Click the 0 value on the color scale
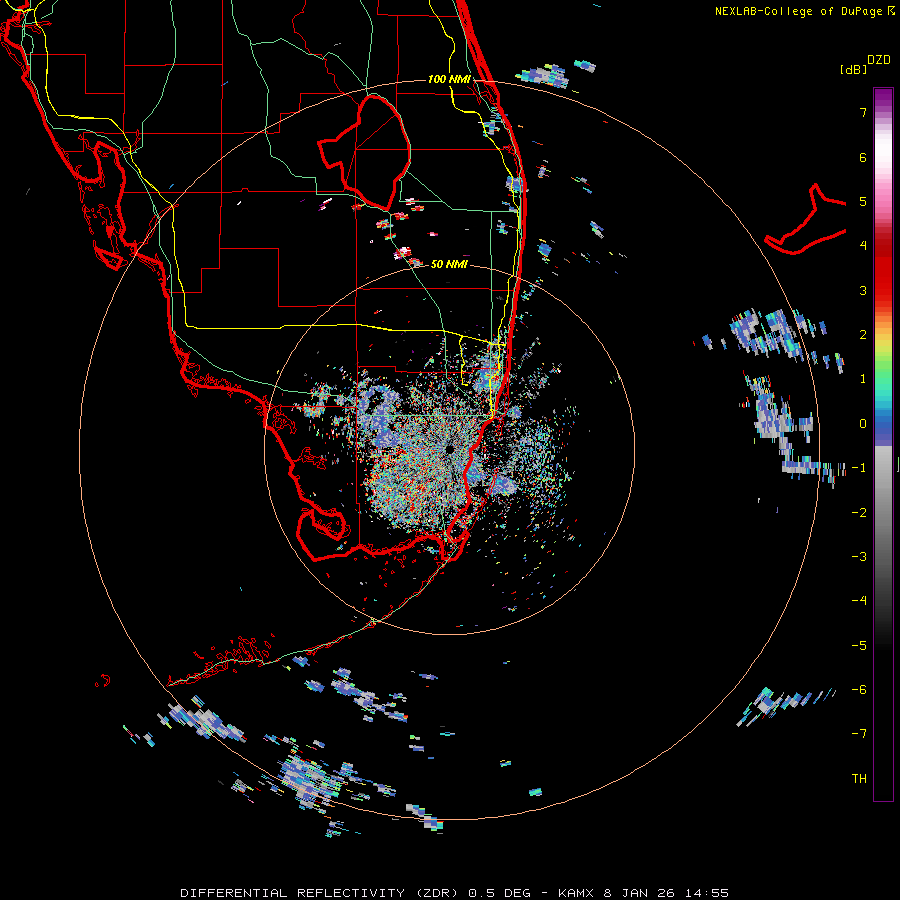This screenshot has height=900, width=900. (x=863, y=424)
